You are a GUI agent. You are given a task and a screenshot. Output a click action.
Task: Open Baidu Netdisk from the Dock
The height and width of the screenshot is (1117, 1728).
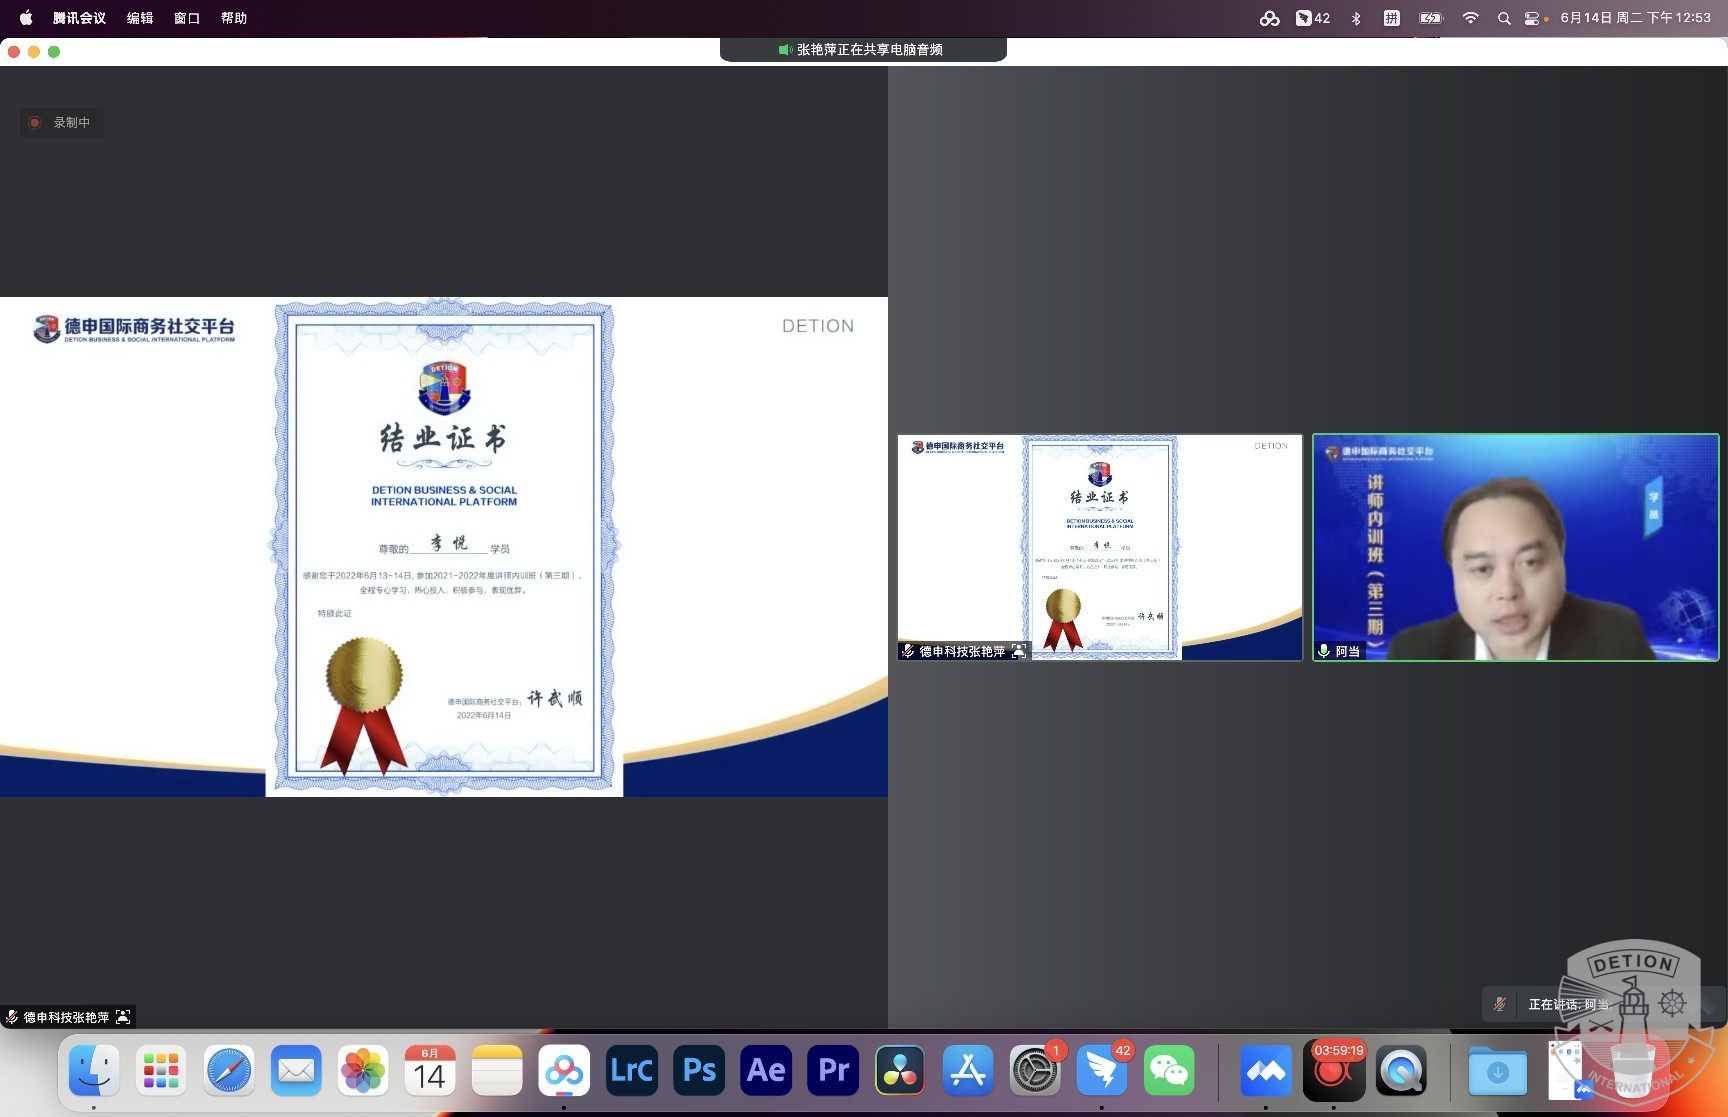click(564, 1071)
